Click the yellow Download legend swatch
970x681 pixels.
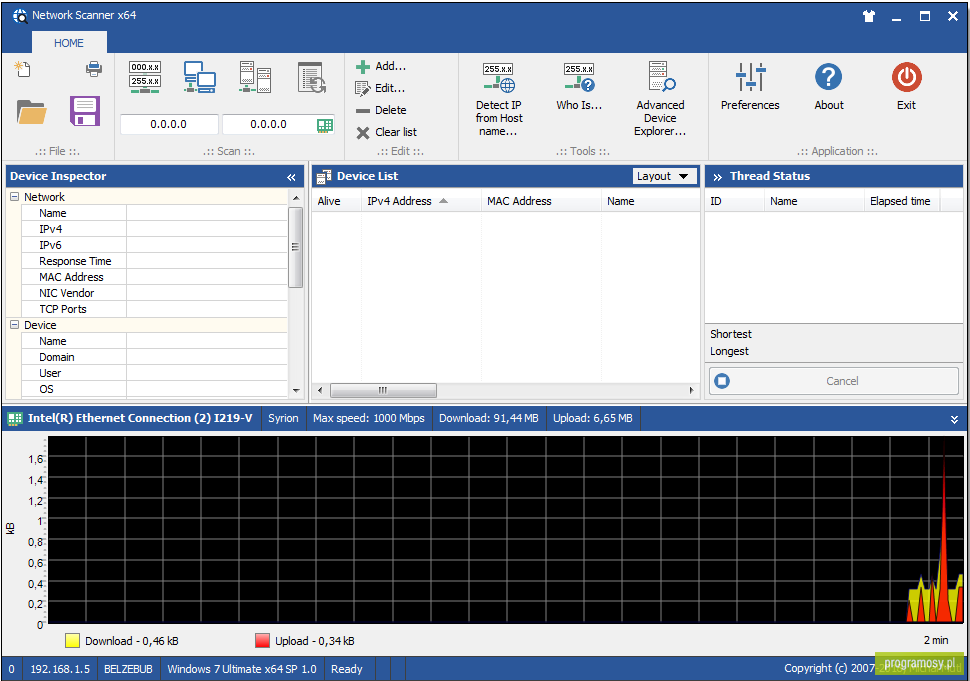pyautogui.click(x=72, y=641)
